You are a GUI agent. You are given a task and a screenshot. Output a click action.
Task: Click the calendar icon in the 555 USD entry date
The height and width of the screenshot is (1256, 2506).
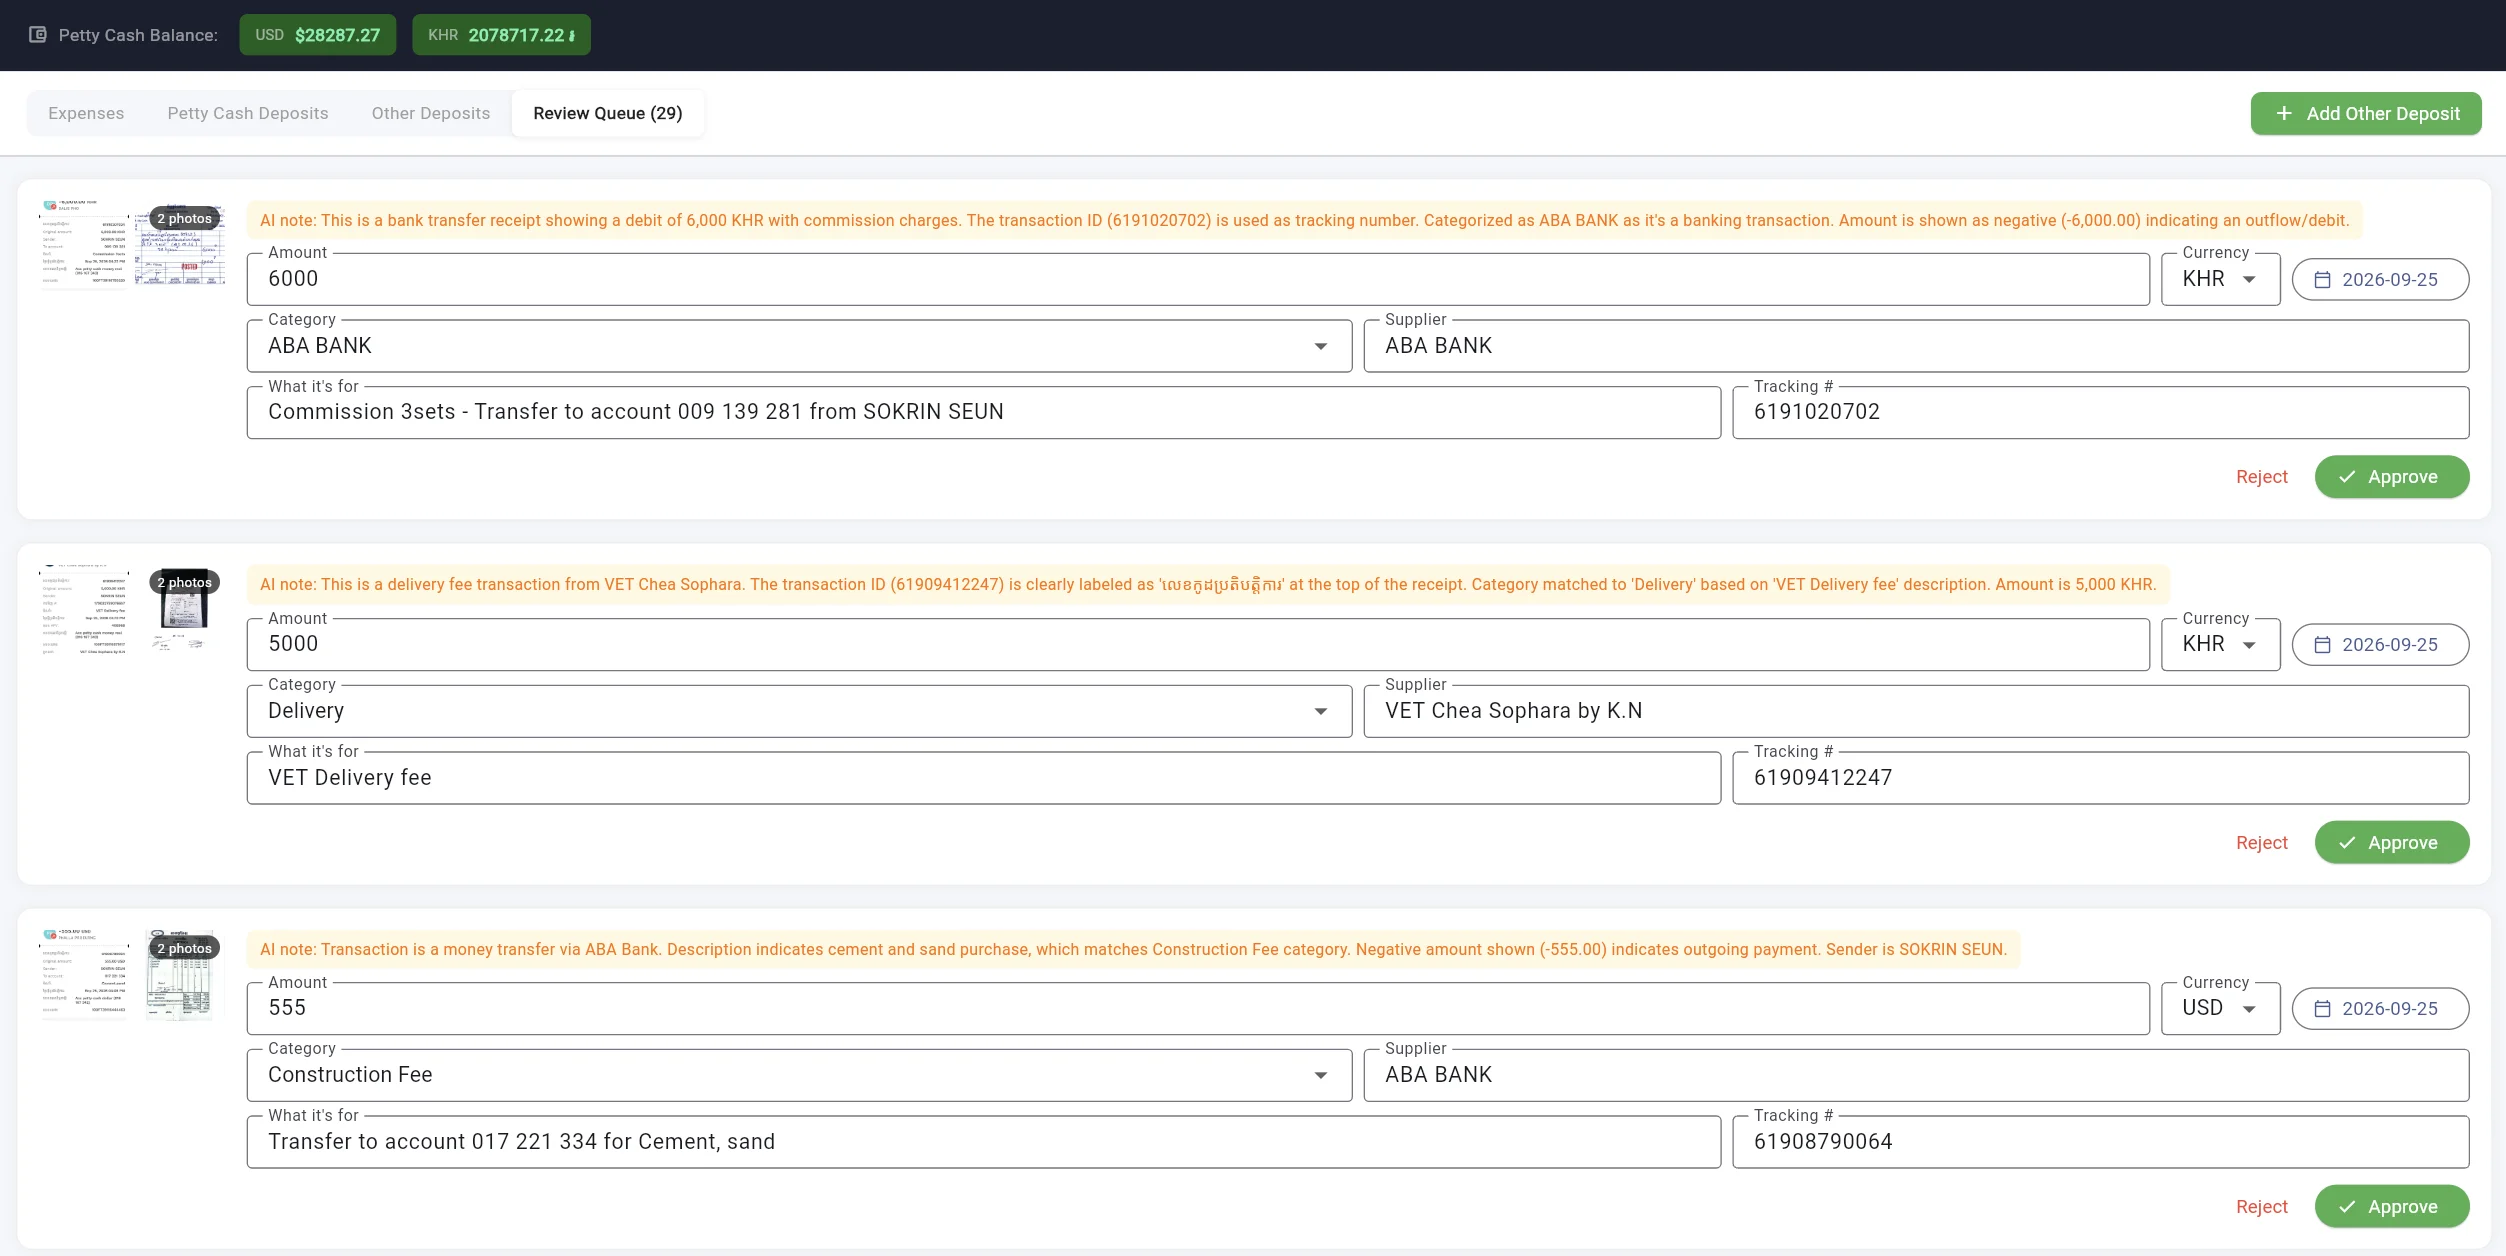[2323, 1009]
